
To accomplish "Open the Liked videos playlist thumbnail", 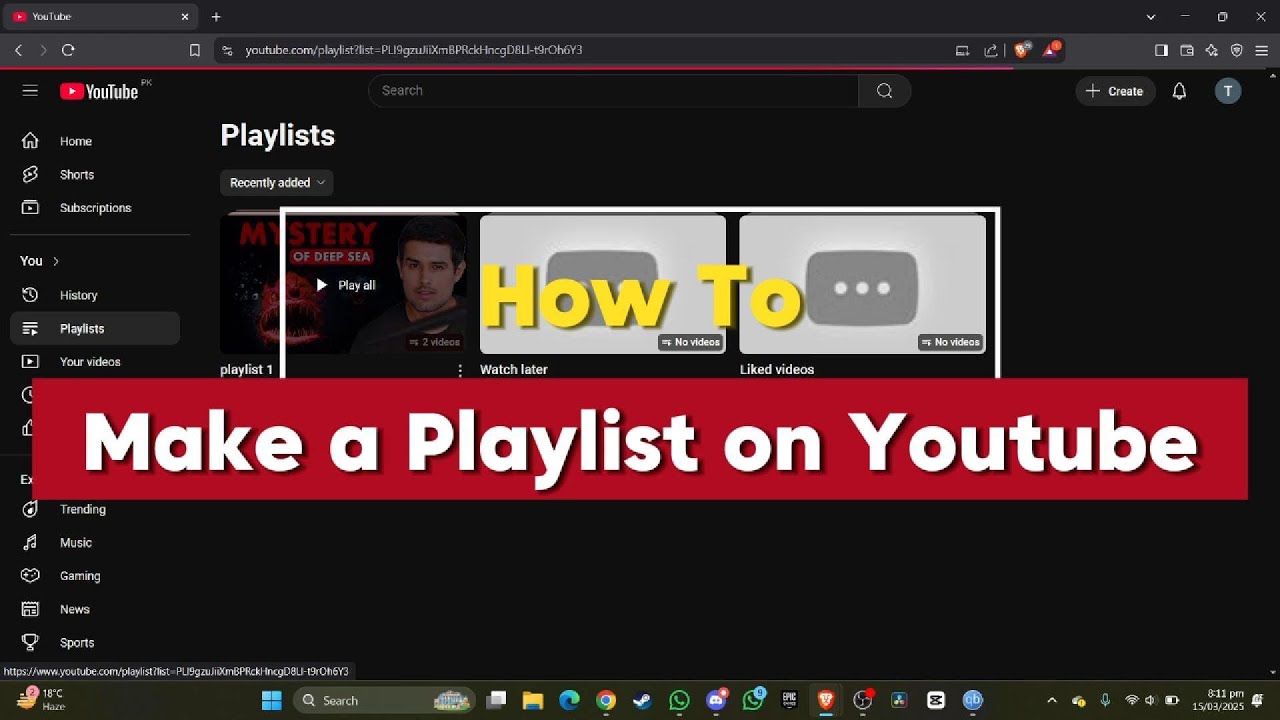I will tap(862, 284).
